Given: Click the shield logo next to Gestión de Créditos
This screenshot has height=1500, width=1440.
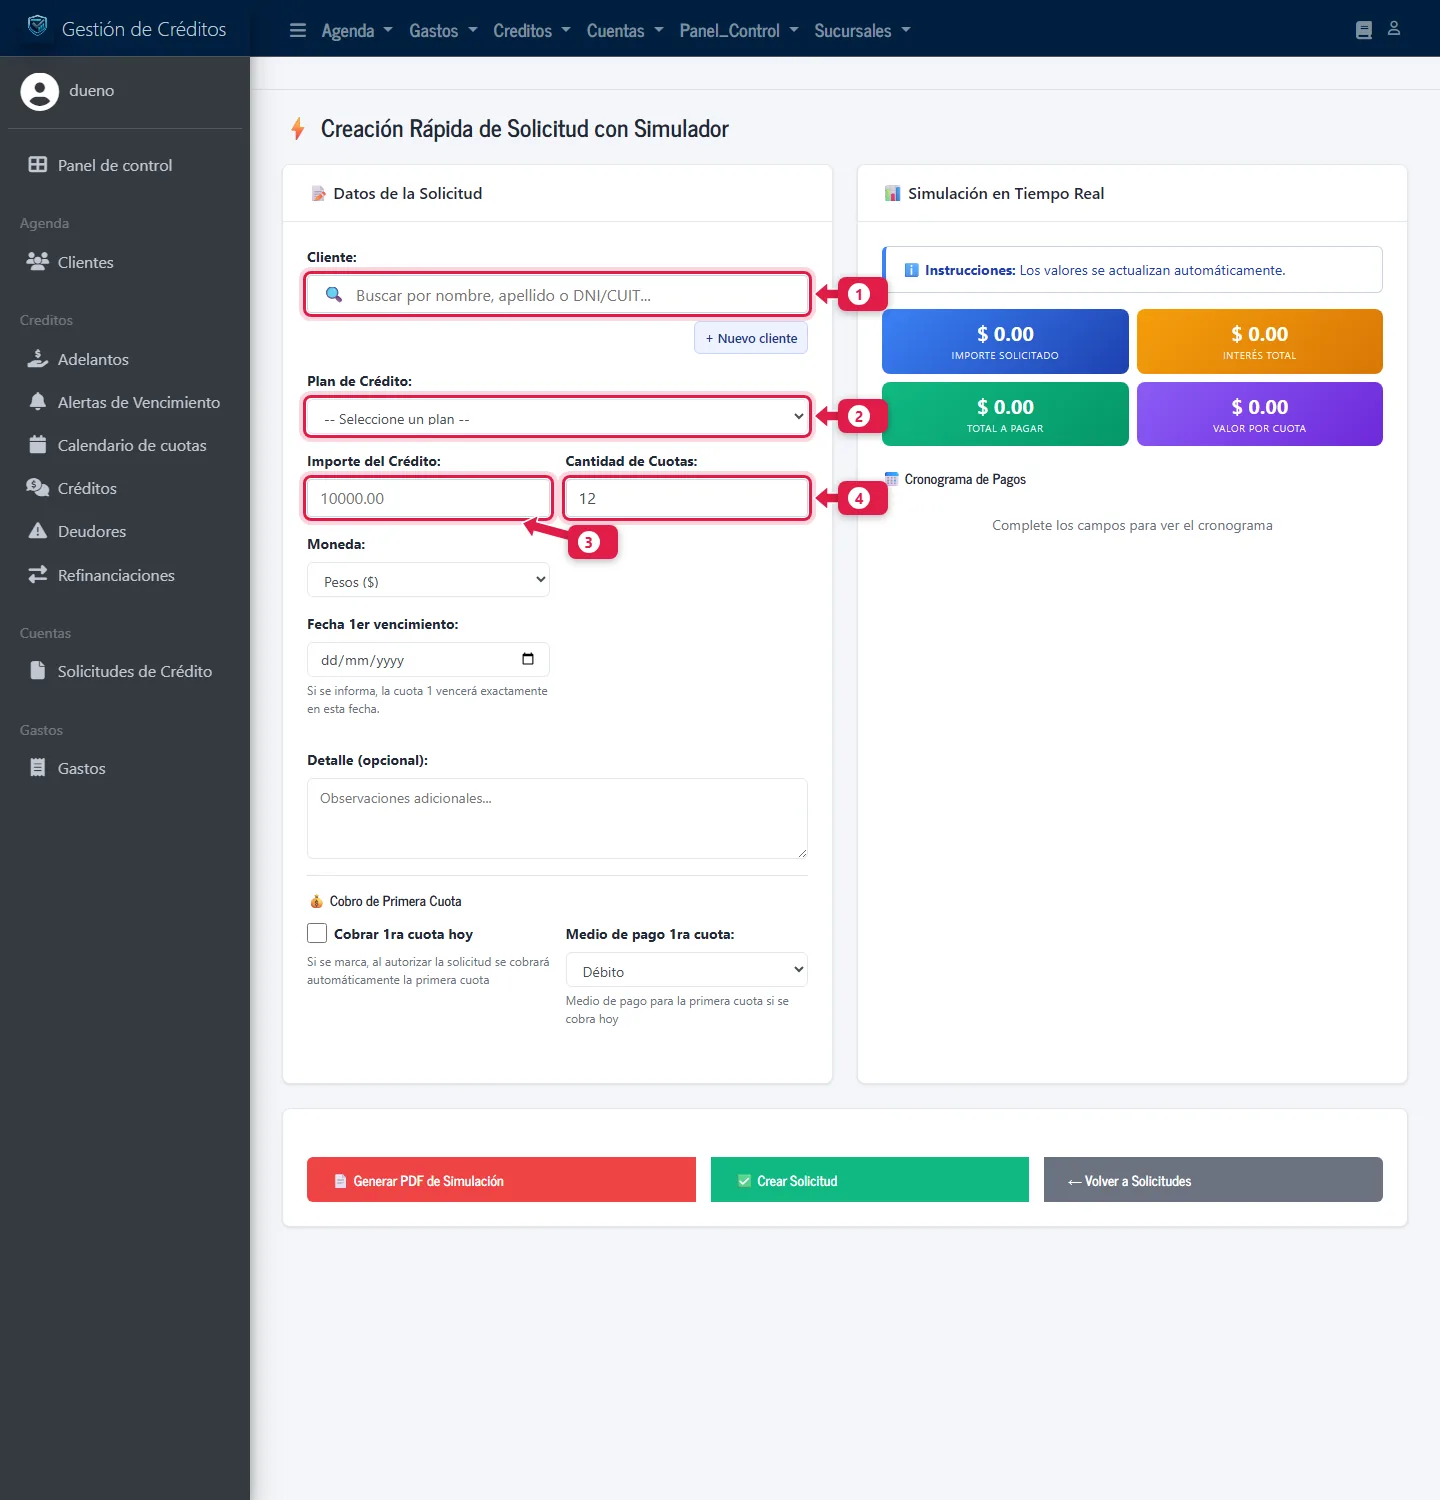Looking at the screenshot, I should (37, 26).
